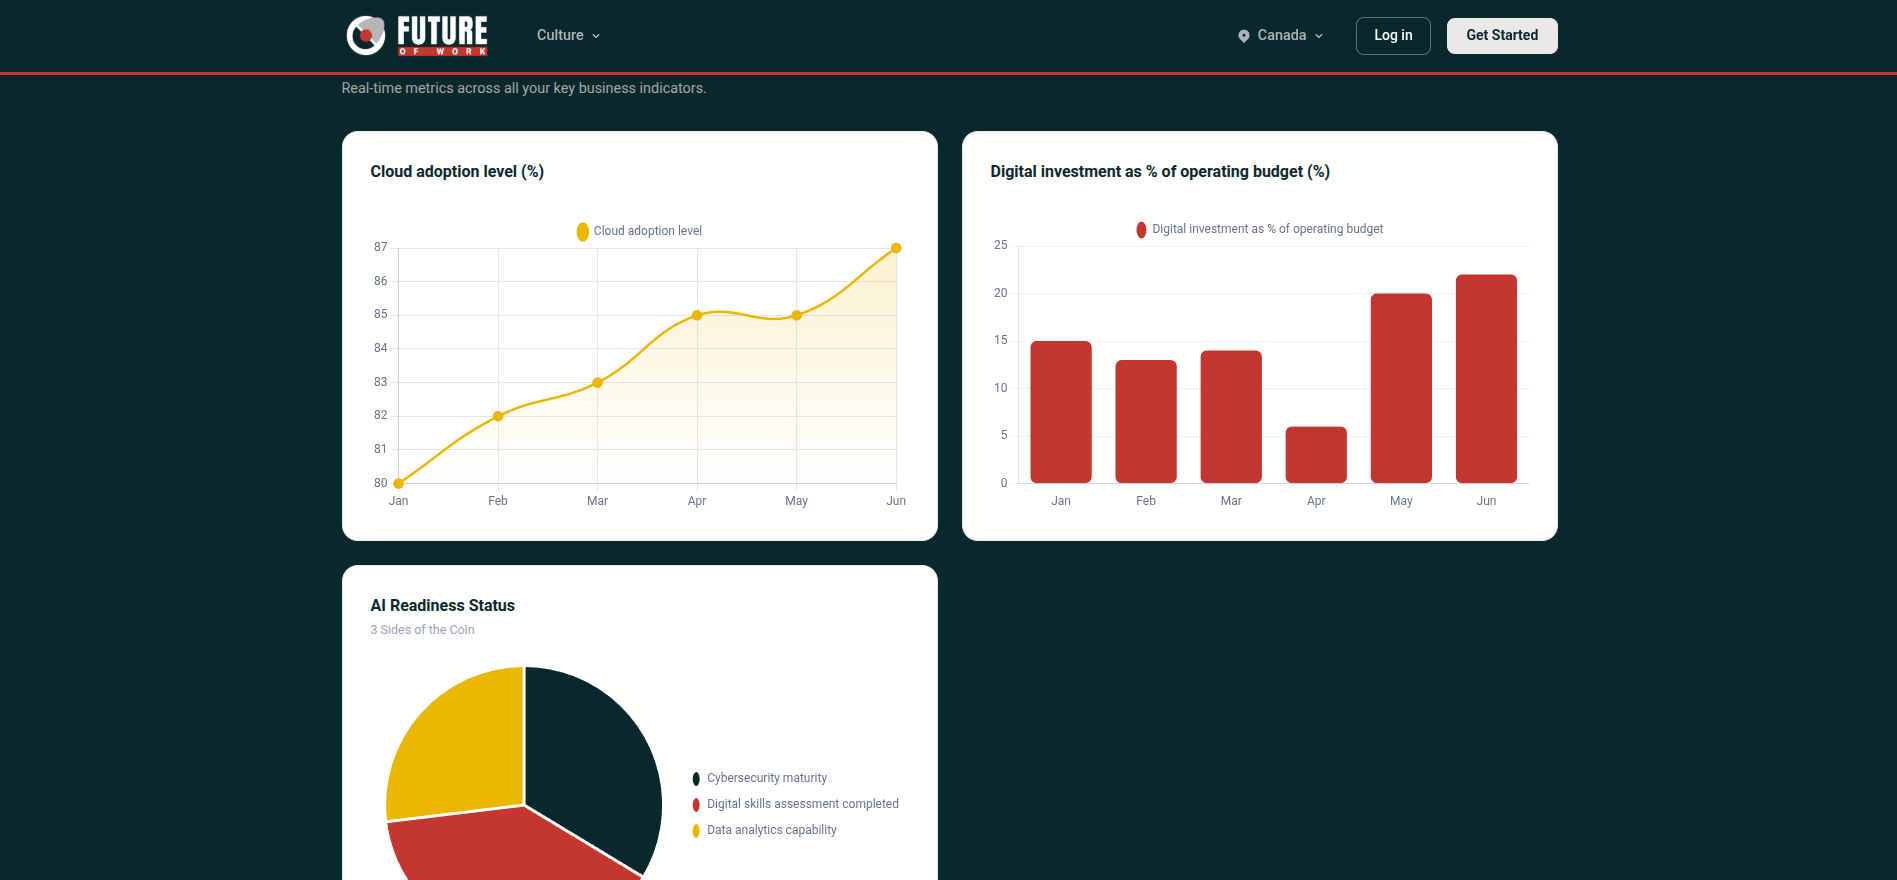Click the Apr data point on line chart

[x=697, y=315]
